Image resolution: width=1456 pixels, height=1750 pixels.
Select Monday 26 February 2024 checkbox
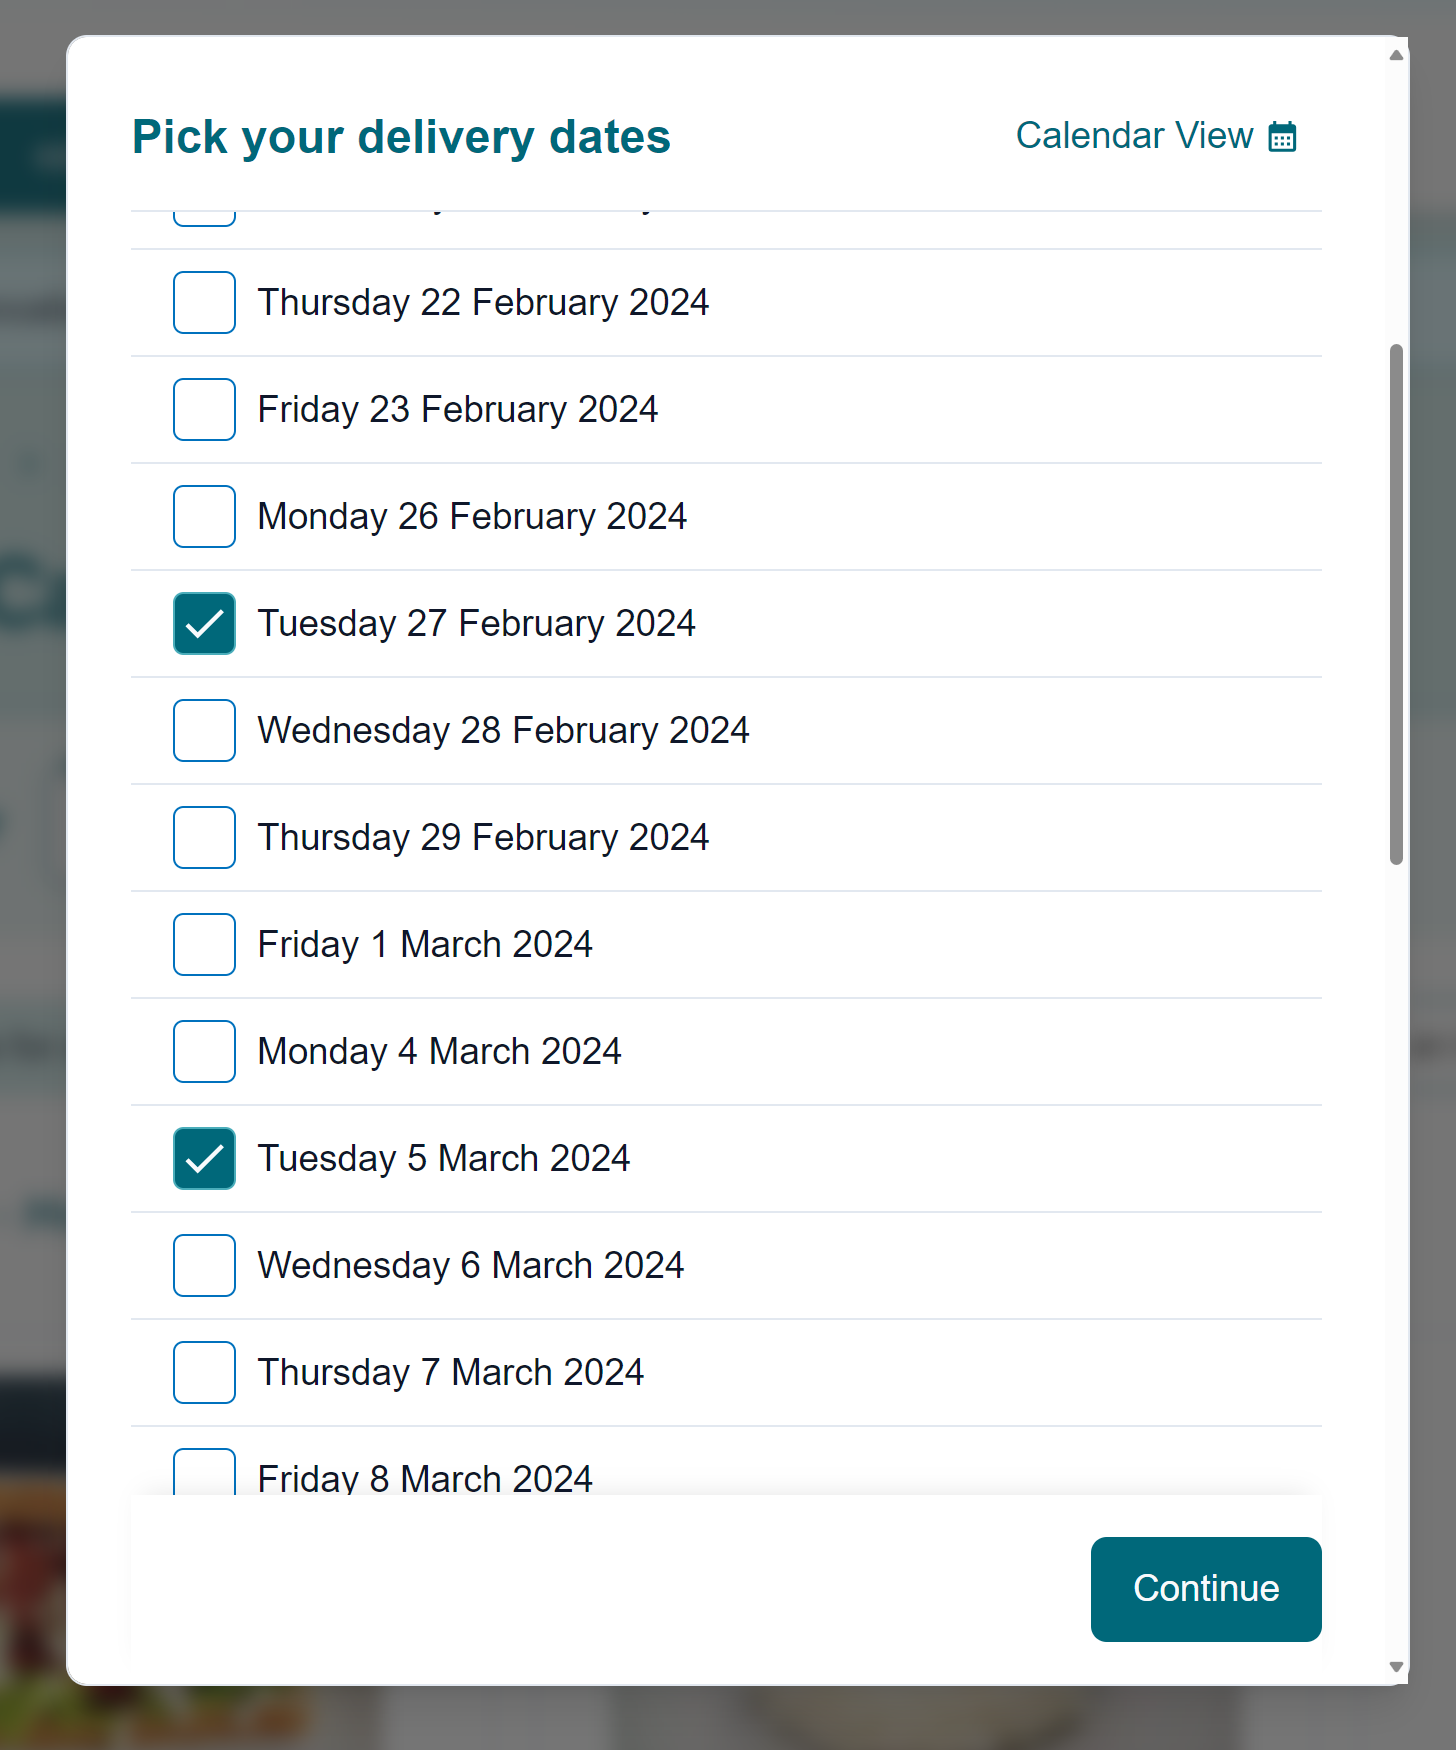[204, 516]
